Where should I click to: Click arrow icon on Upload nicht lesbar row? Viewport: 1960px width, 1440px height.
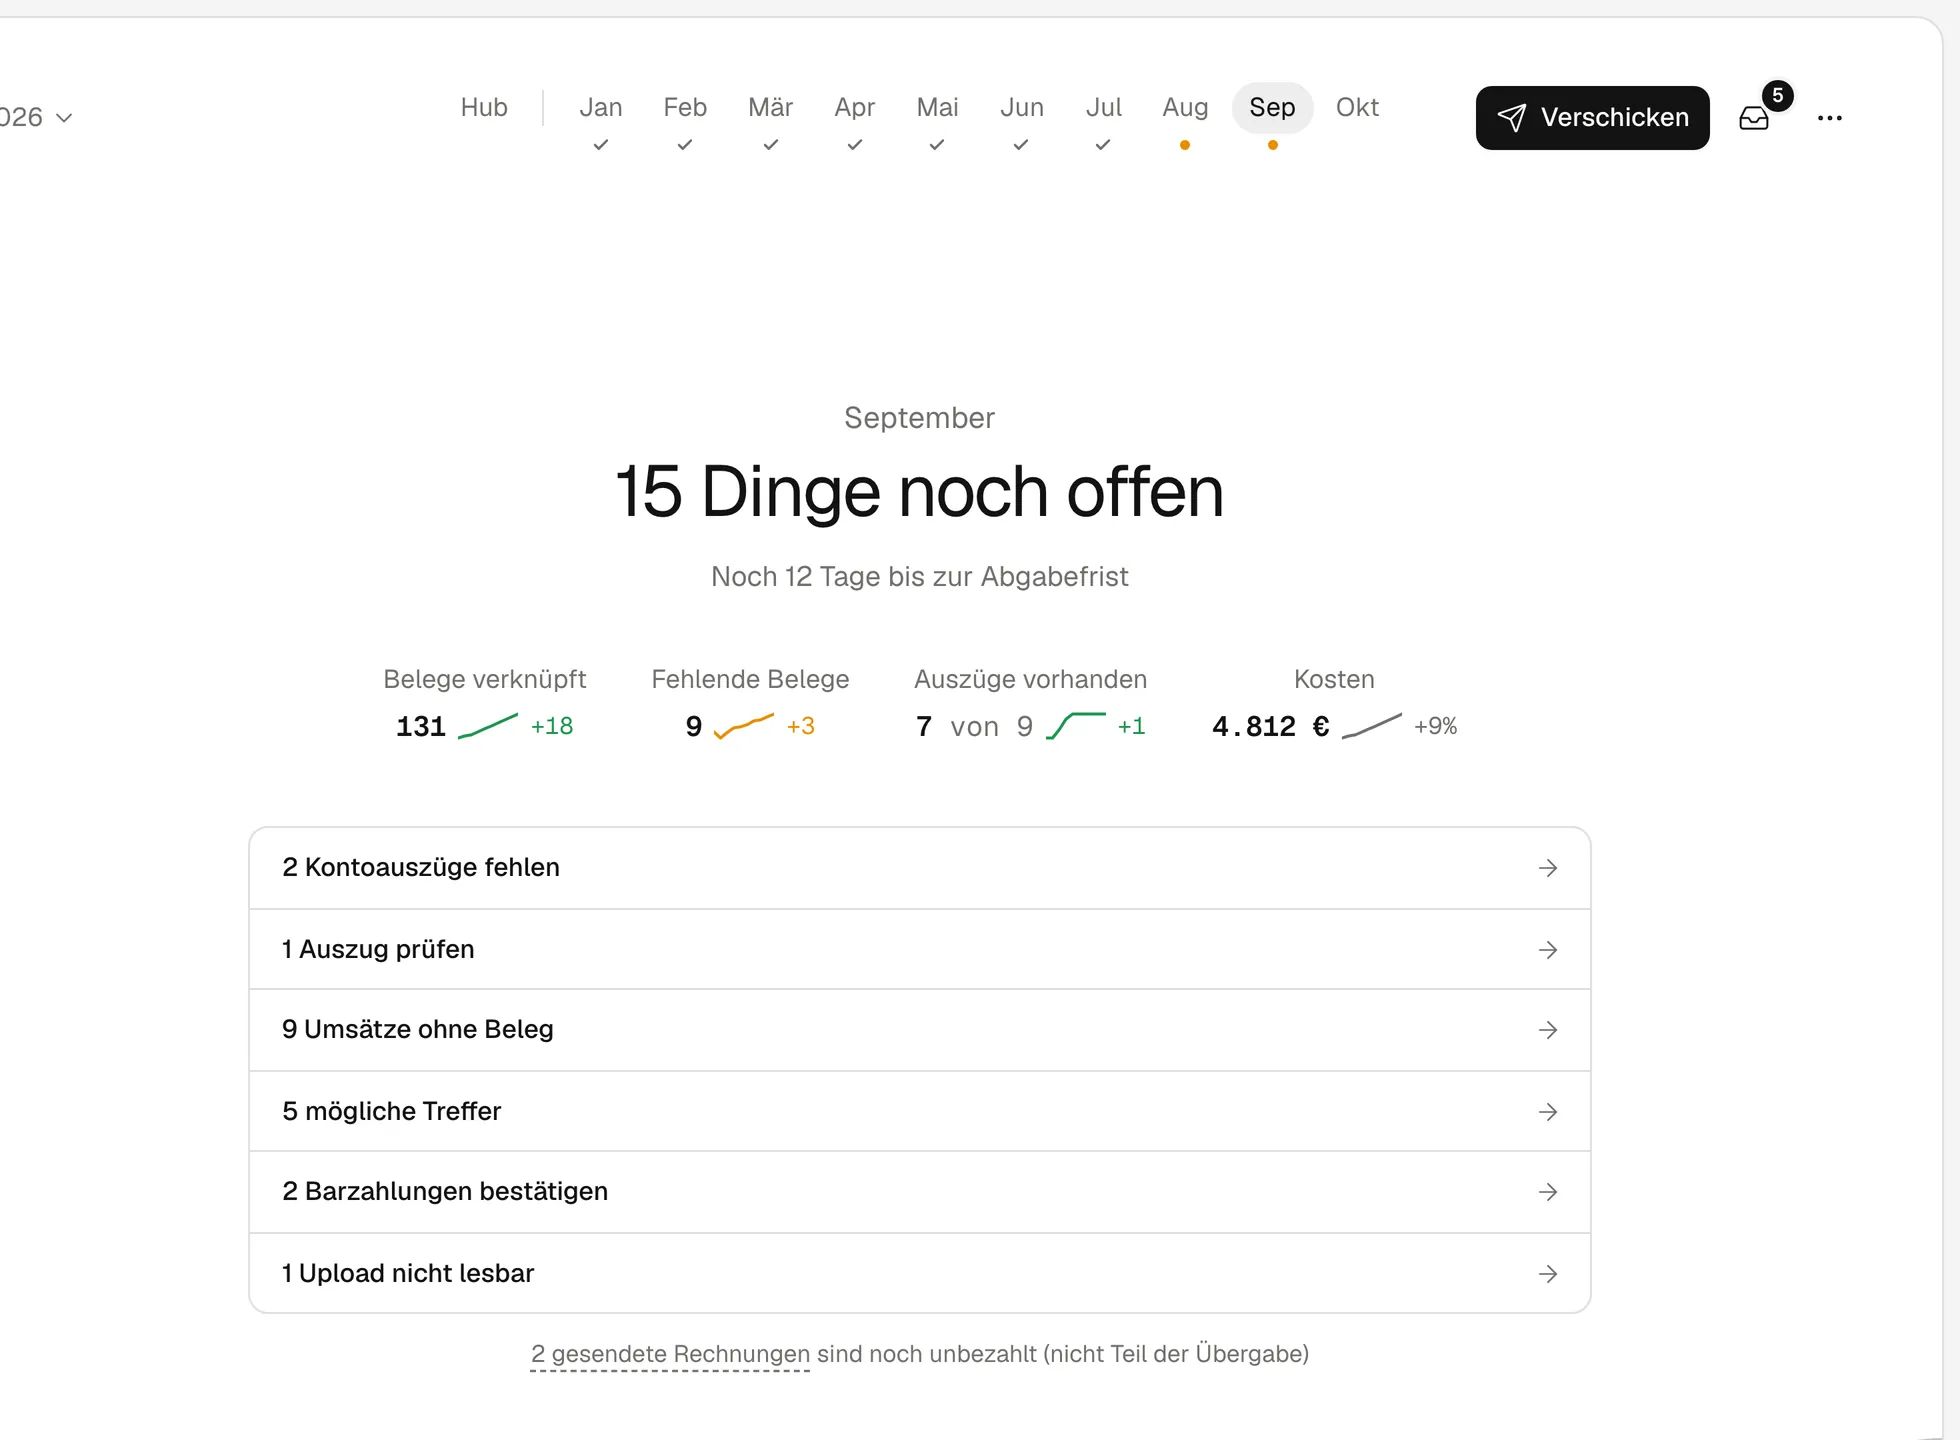1548,1274
